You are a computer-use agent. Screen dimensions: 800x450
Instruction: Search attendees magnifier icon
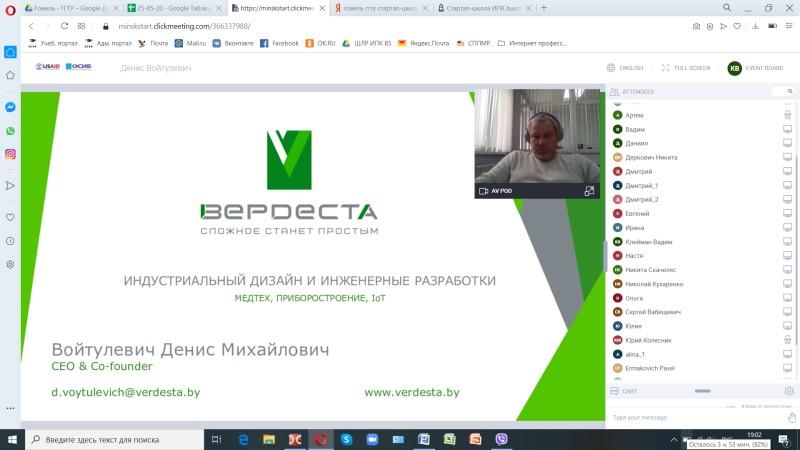click(x=790, y=91)
